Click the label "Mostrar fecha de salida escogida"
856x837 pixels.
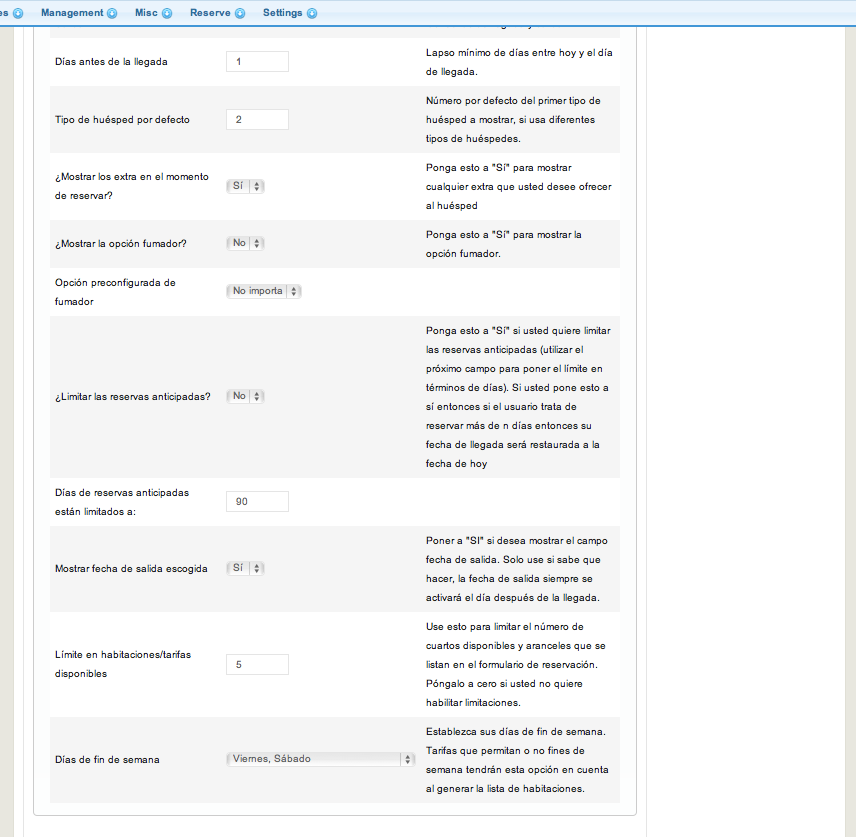click(x=131, y=569)
